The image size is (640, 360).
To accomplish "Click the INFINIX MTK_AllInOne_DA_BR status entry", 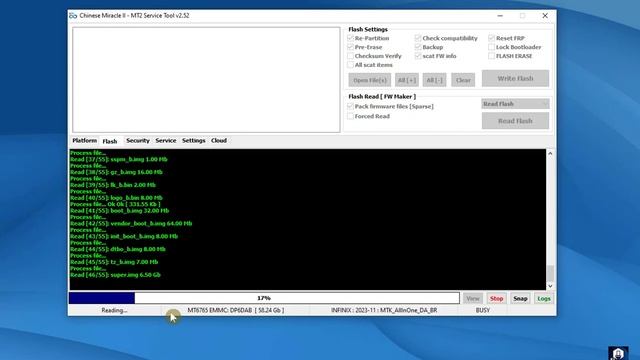I will pos(384,311).
